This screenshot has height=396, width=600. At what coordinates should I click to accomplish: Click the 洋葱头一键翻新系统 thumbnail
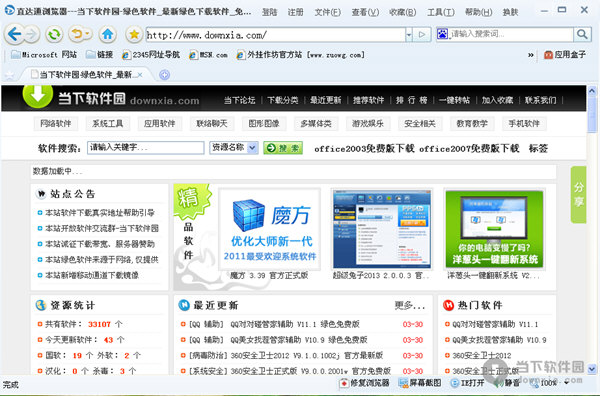(494, 229)
